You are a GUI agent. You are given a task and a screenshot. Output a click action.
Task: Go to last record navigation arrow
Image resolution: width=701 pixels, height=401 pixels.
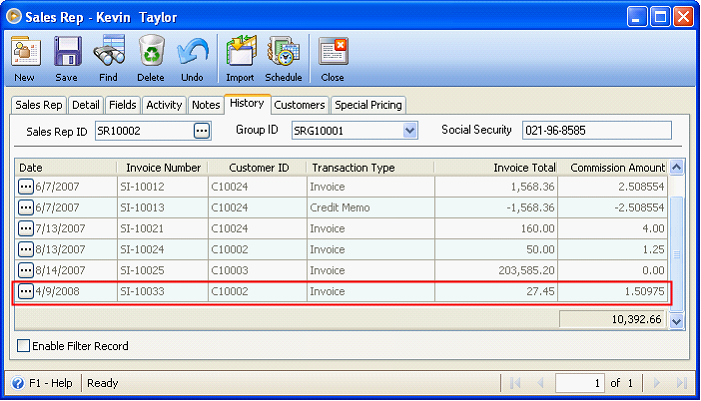(x=681, y=383)
